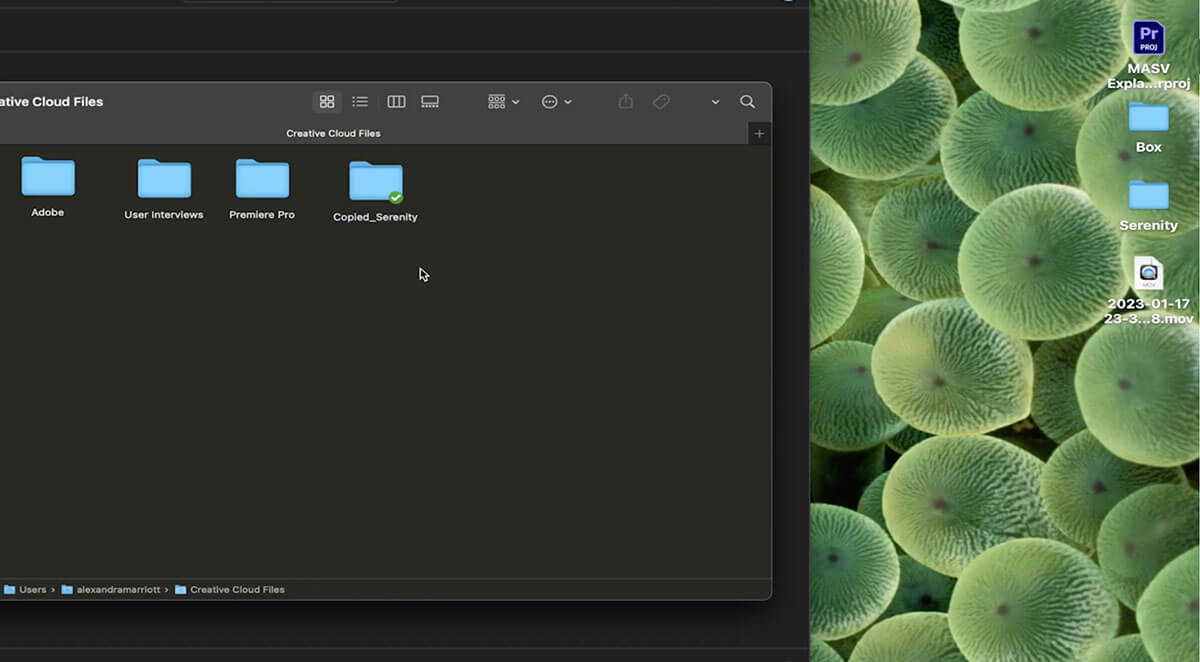Switch Finder to icon view
Image resolution: width=1200 pixels, height=662 pixels.
[326, 101]
